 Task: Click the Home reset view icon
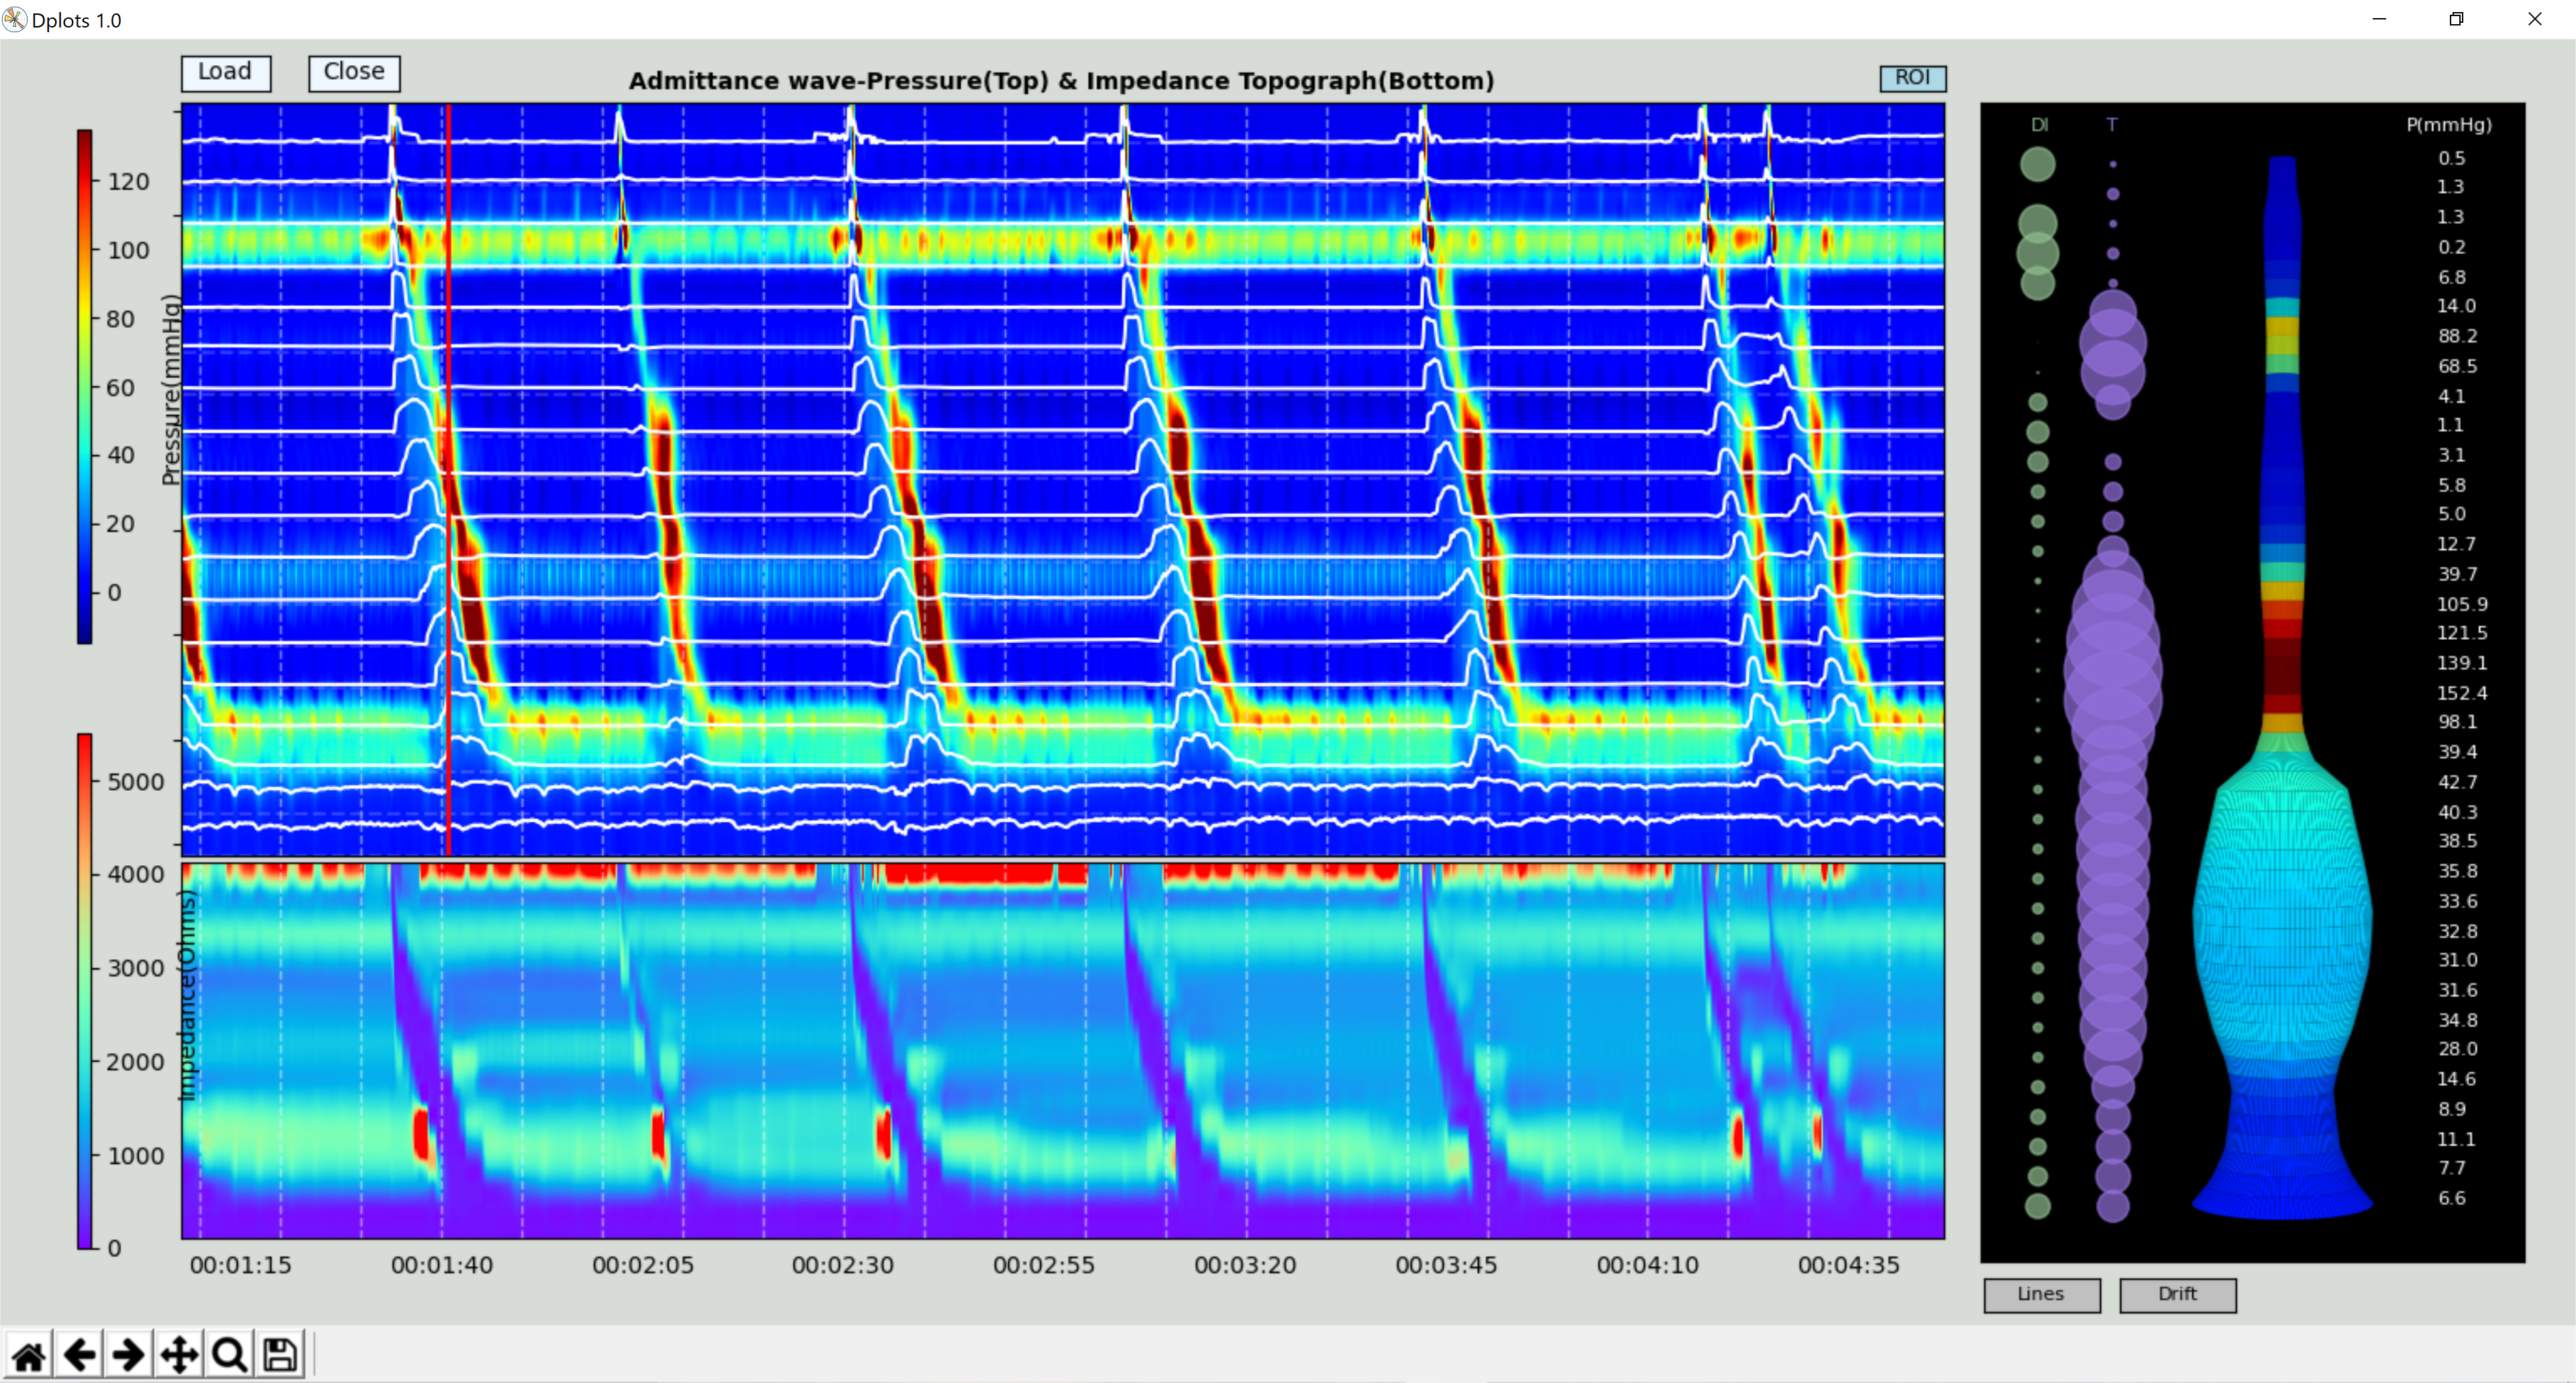pyautogui.click(x=28, y=1356)
